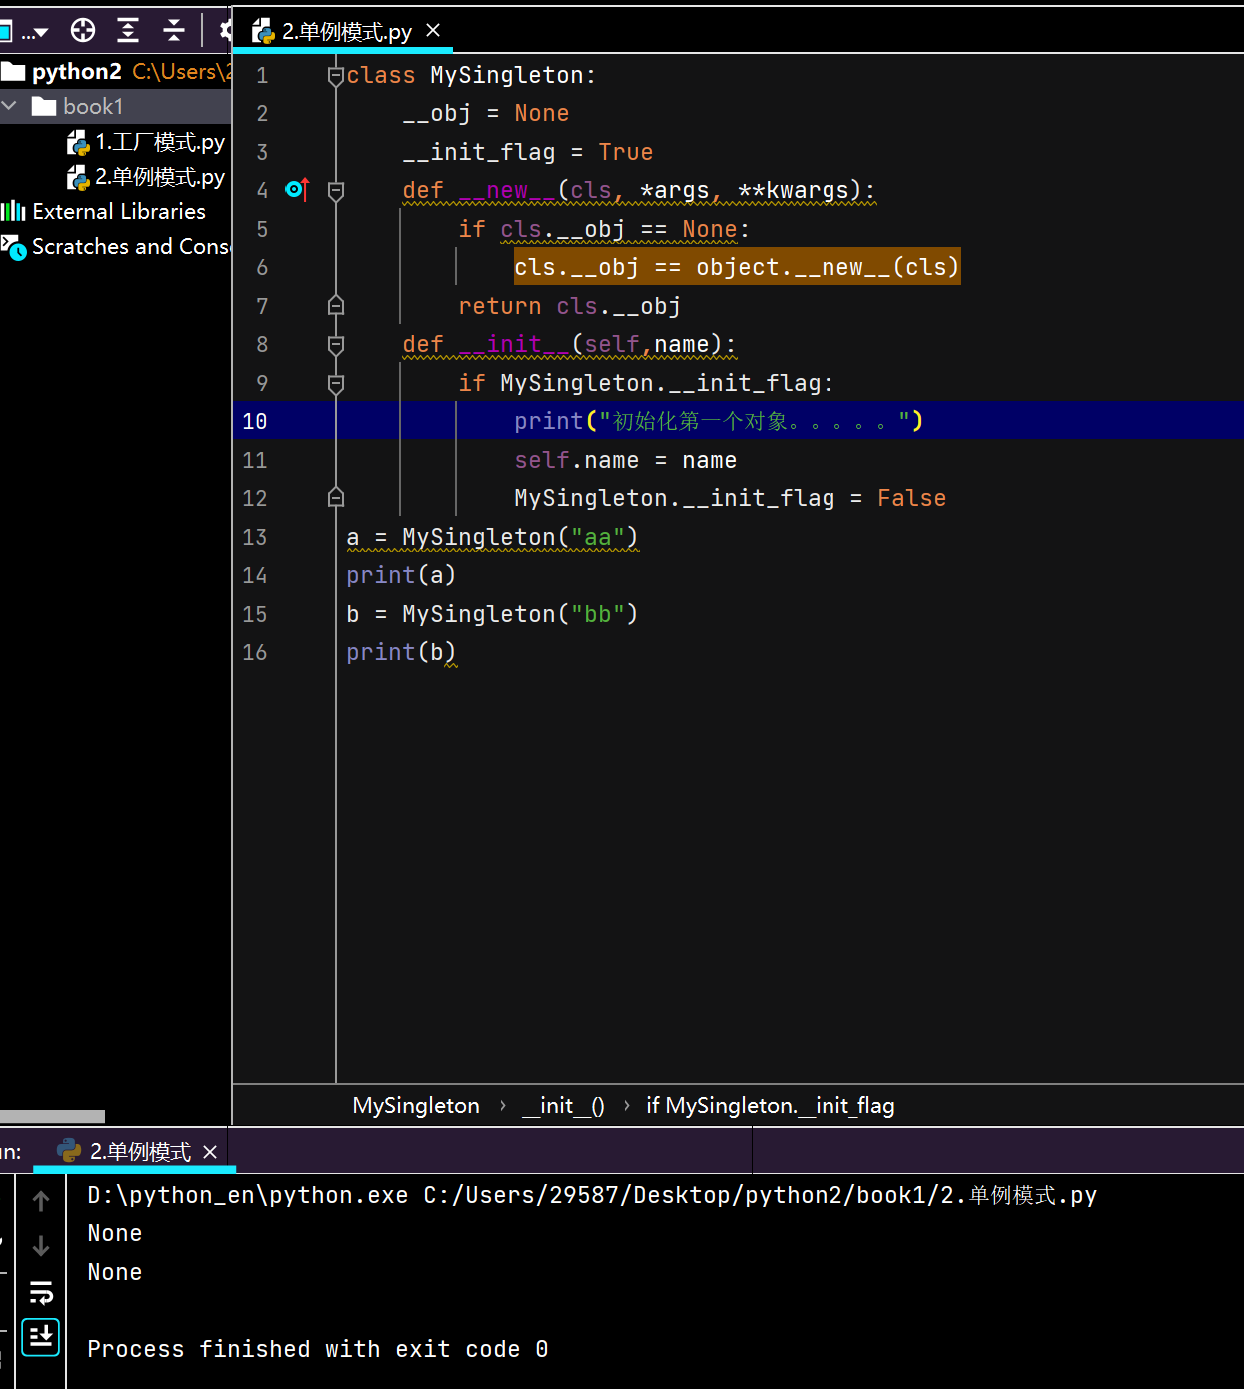This screenshot has width=1244, height=1389.
Task: Click the 'if MySingleton.__init_flag' breadcrumb
Action: coord(770,1105)
